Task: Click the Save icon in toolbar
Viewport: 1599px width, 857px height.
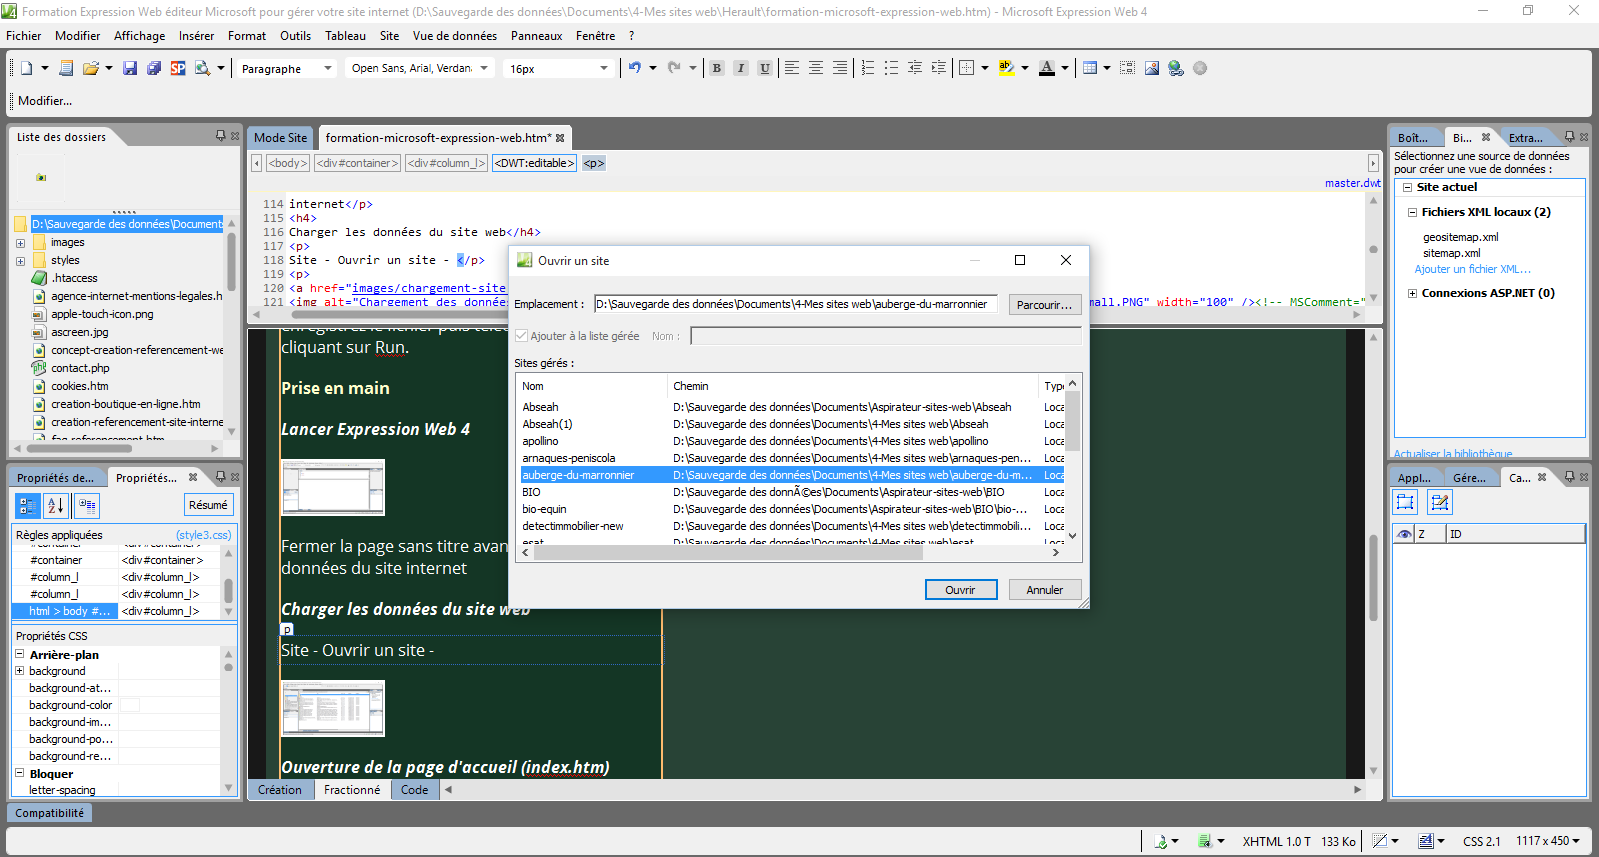Action: tap(130, 68)
